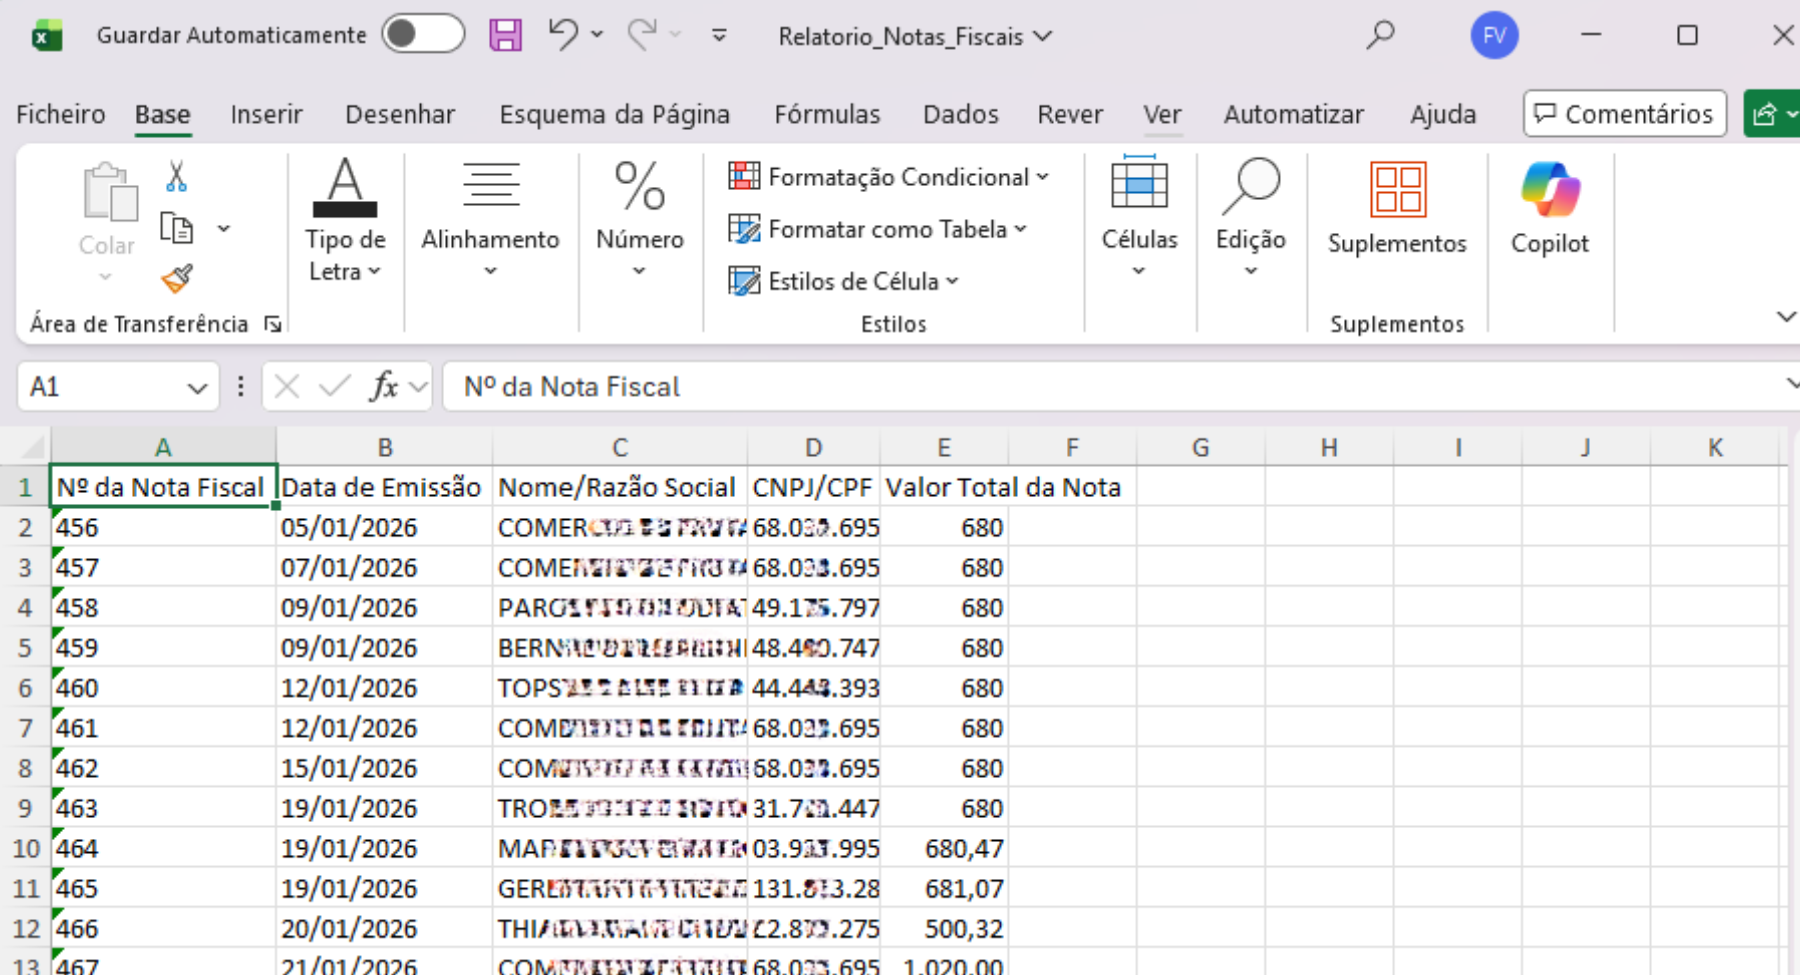Open the Colar dropdown arrow
Screen dimensions: 1800x975
105,275
